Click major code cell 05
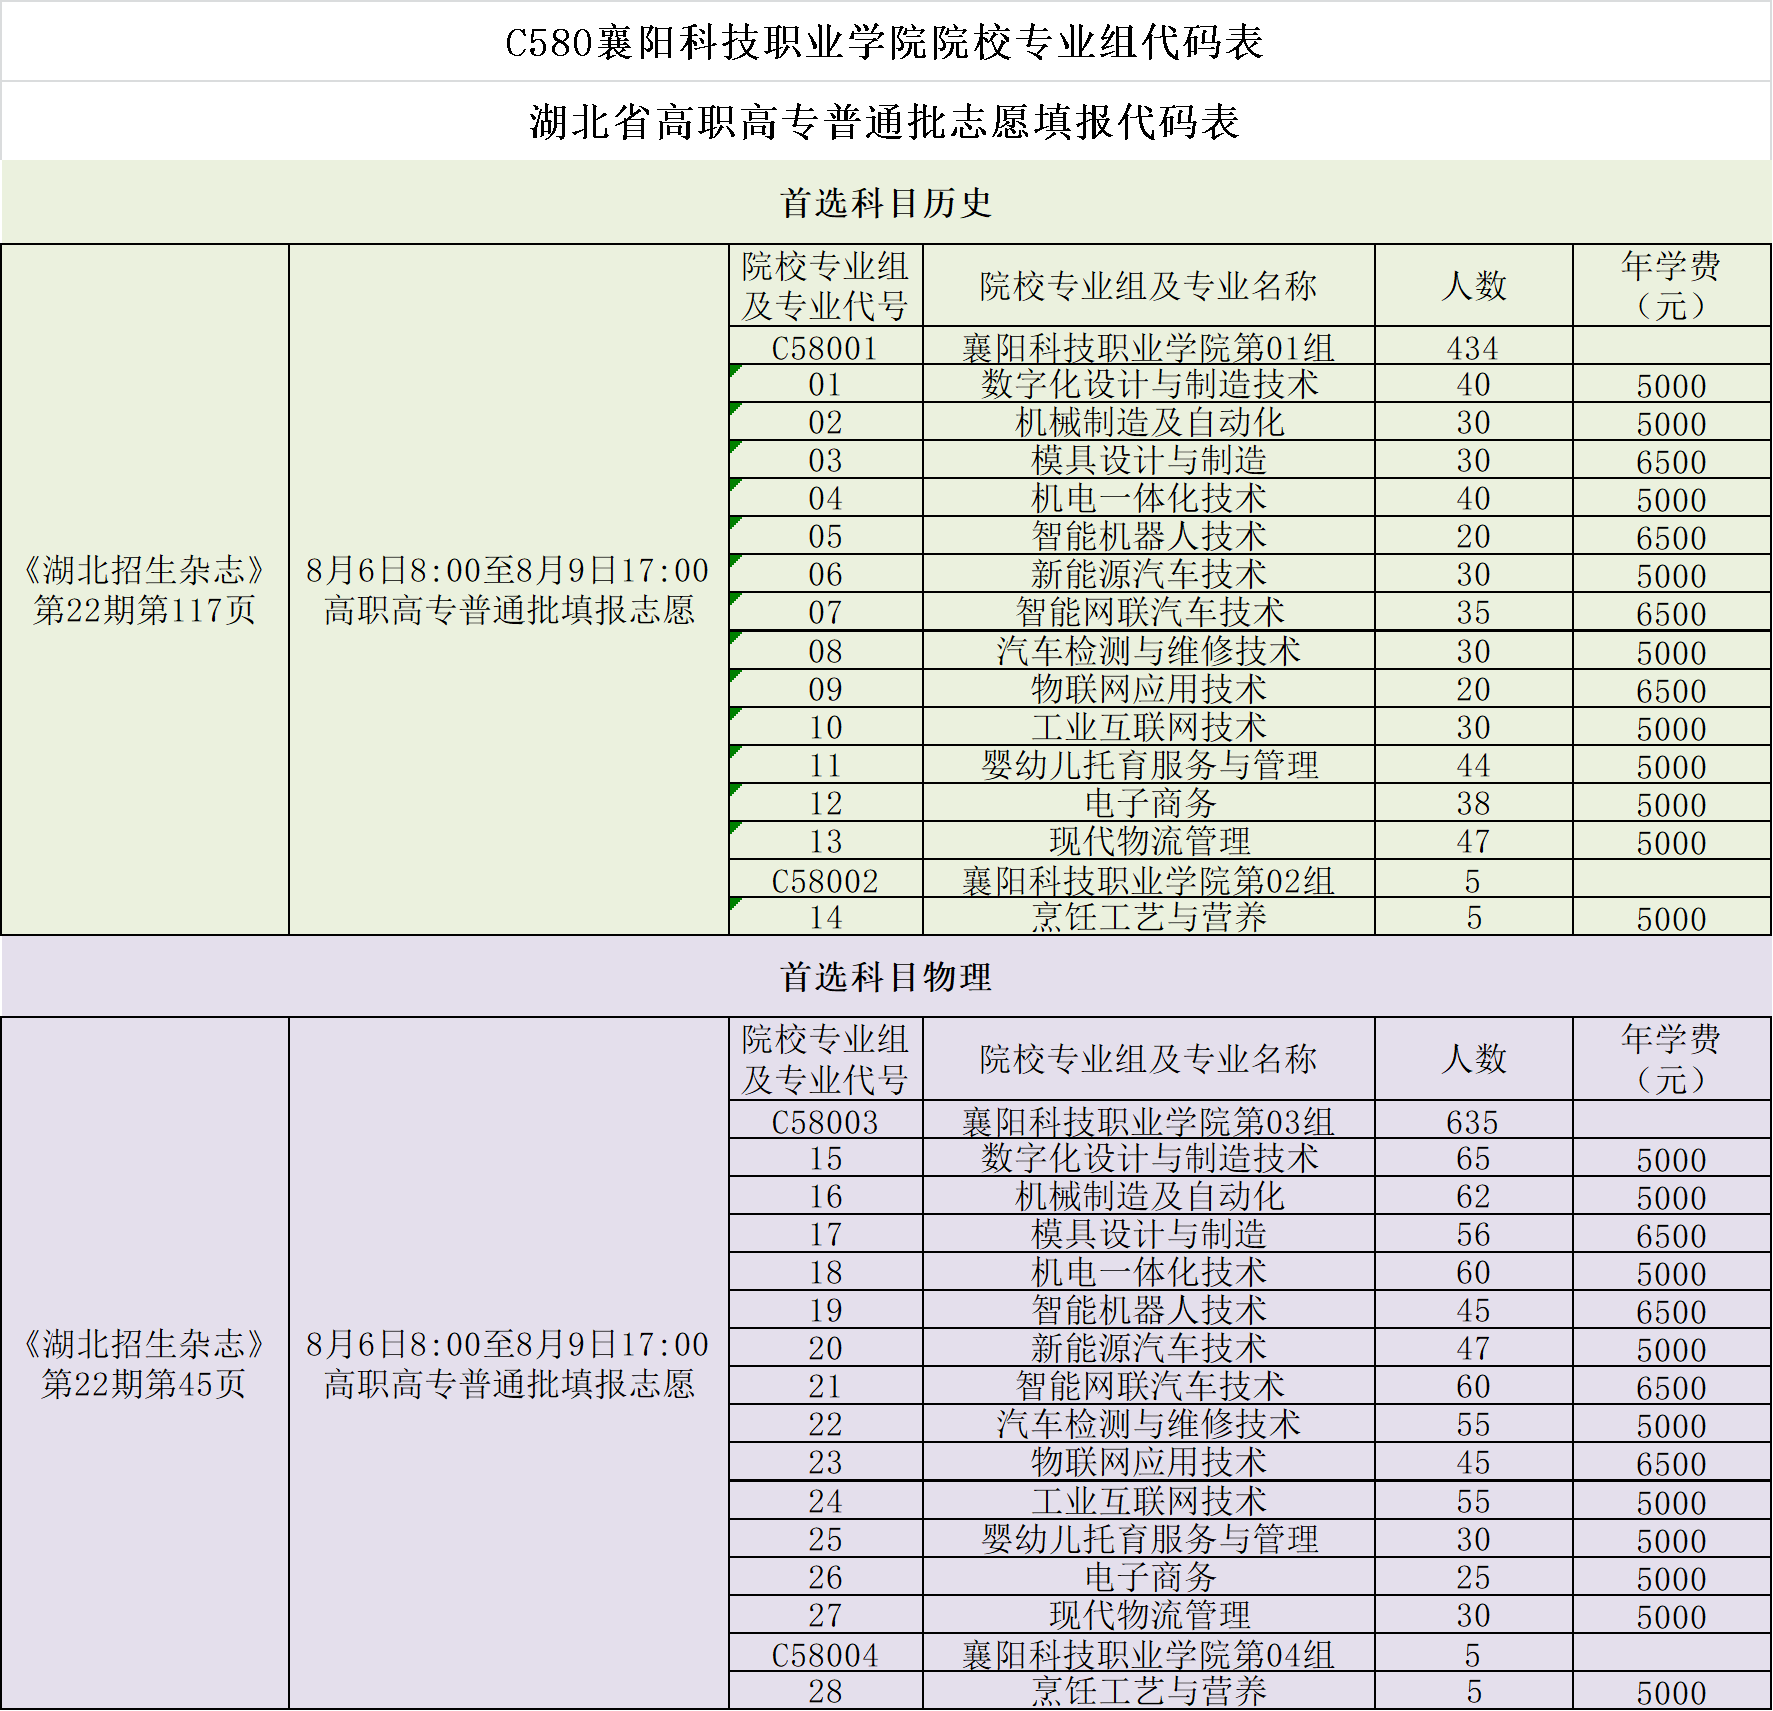 pyautogui.click(x=825, y=537)
